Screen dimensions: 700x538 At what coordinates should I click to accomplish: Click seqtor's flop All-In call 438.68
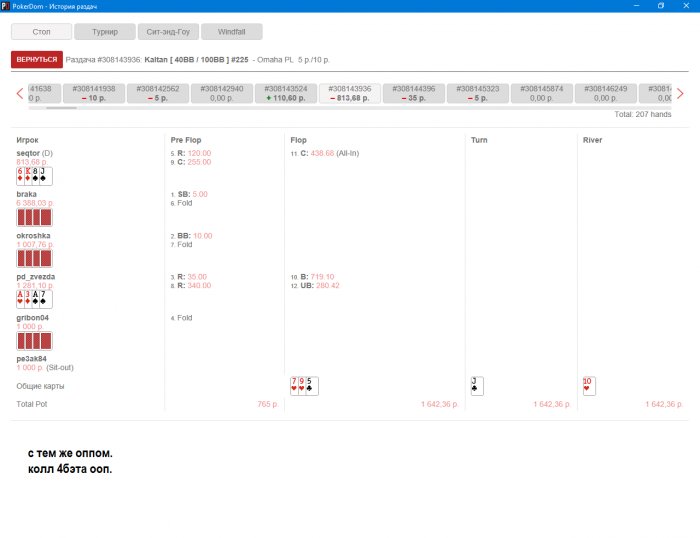tap(325, 153)
